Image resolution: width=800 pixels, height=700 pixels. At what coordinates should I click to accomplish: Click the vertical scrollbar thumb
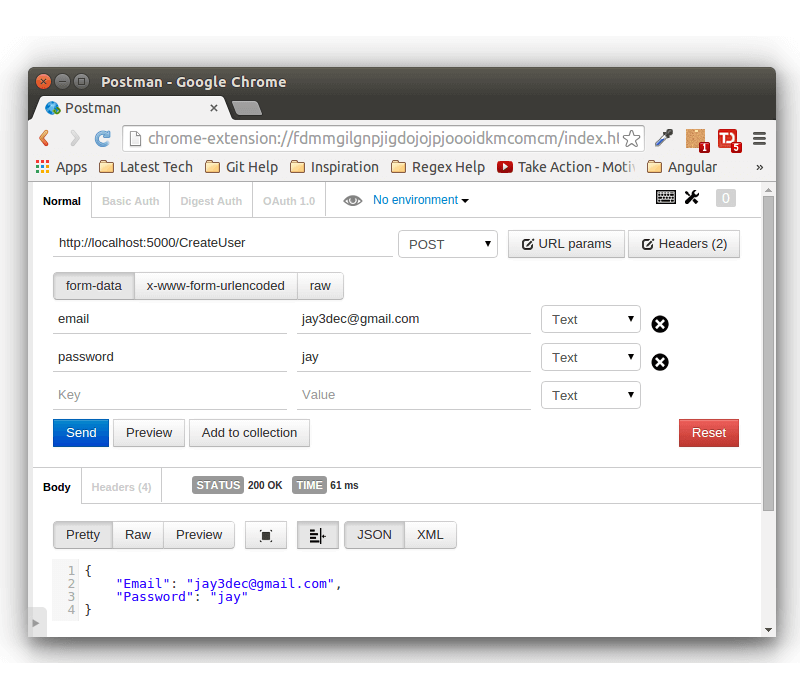pyautogui.click(x=768, y=353)
